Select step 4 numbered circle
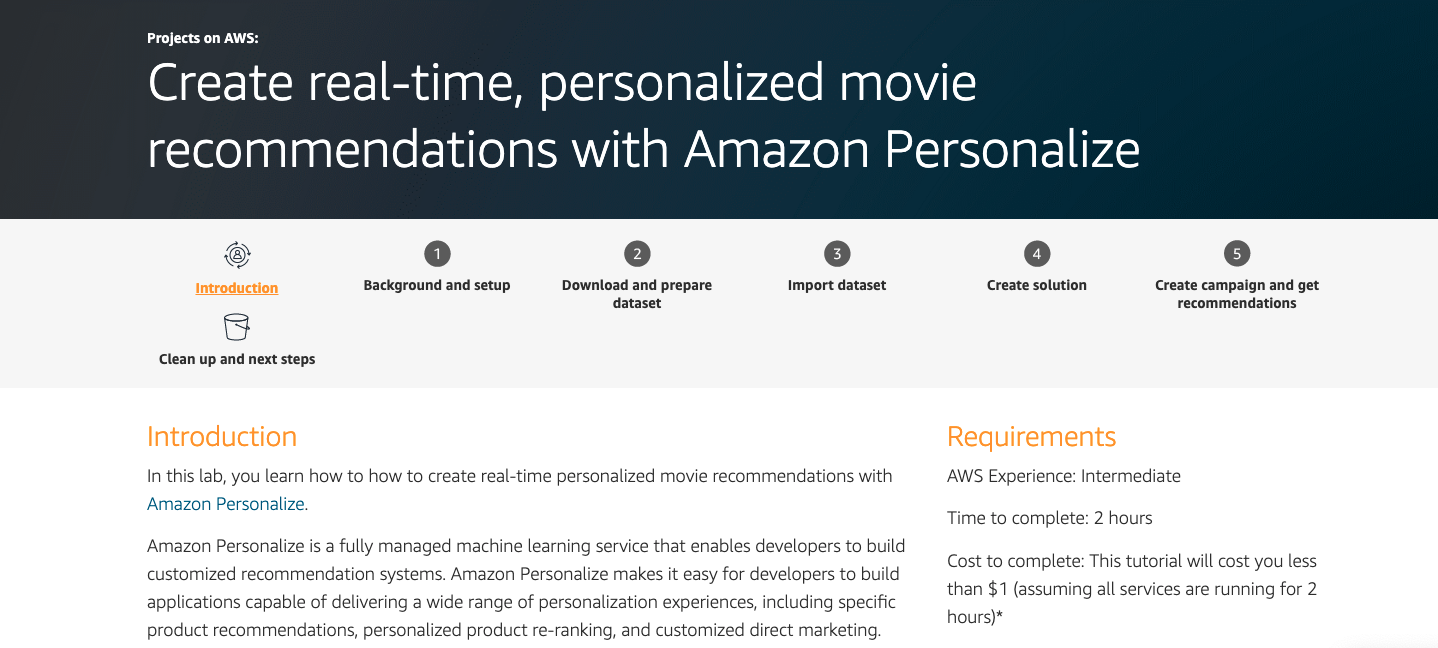 coord(1037,253)
